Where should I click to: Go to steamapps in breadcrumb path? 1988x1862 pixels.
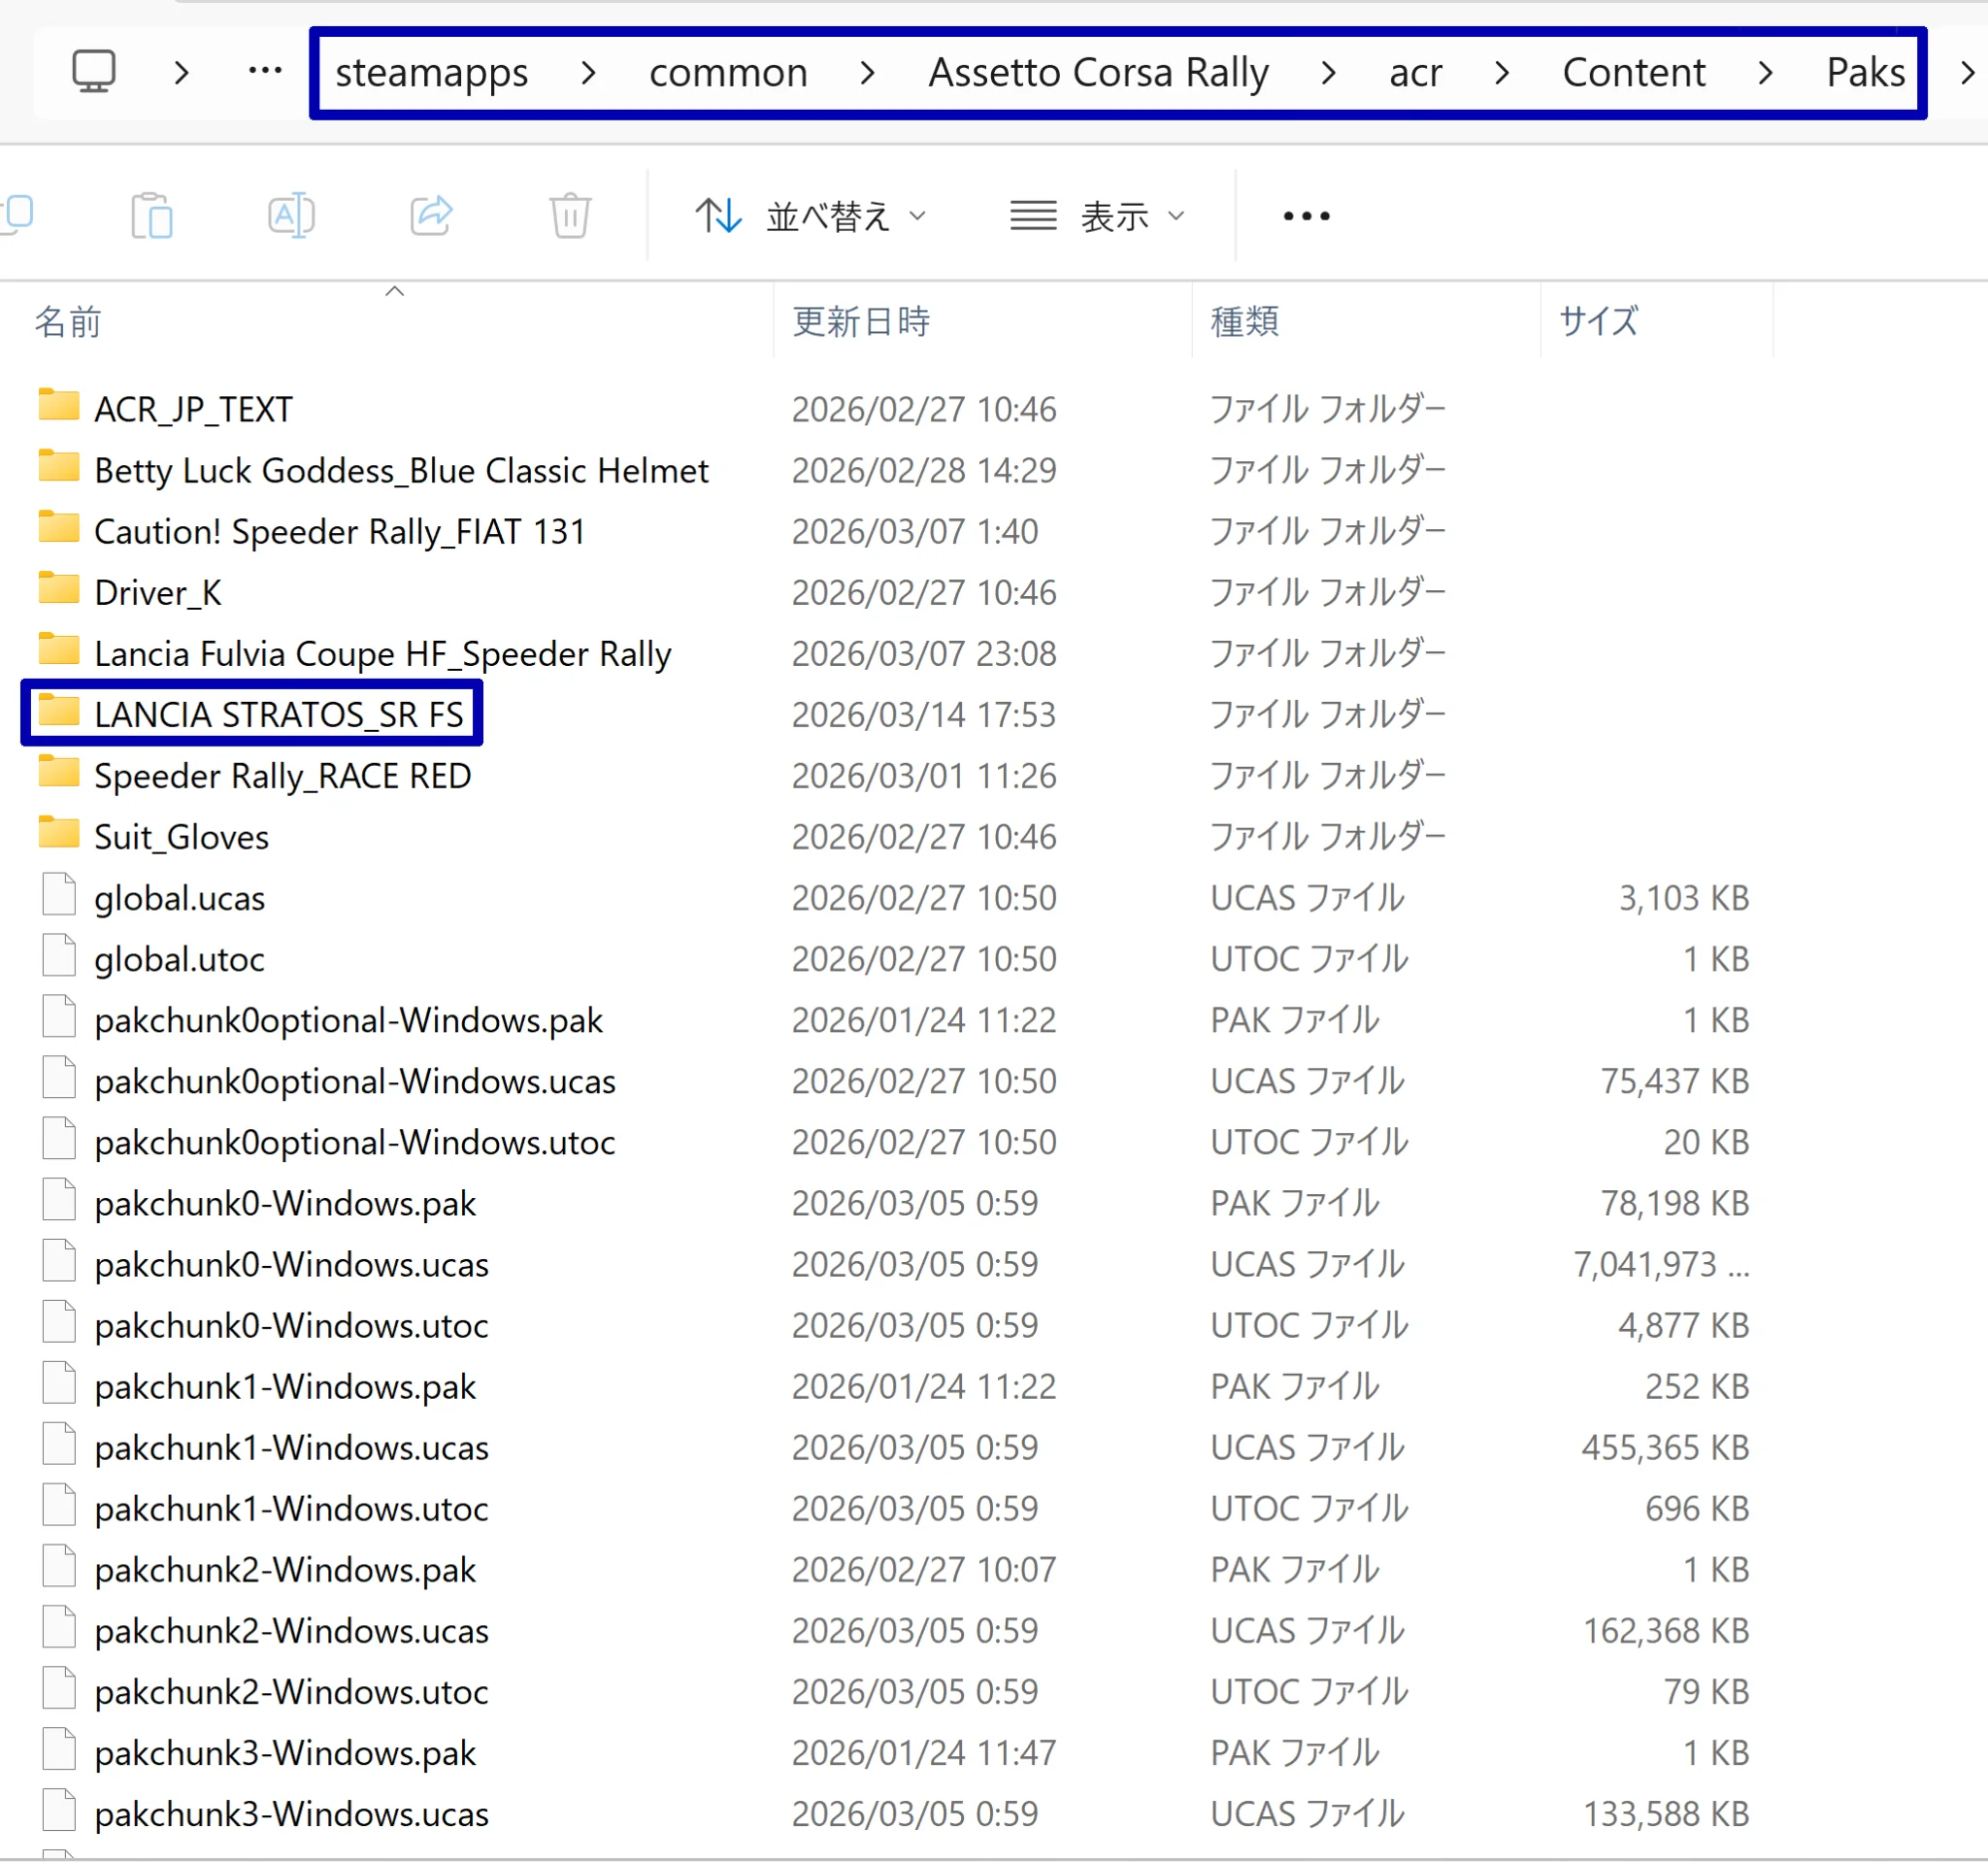click(431, 73)
